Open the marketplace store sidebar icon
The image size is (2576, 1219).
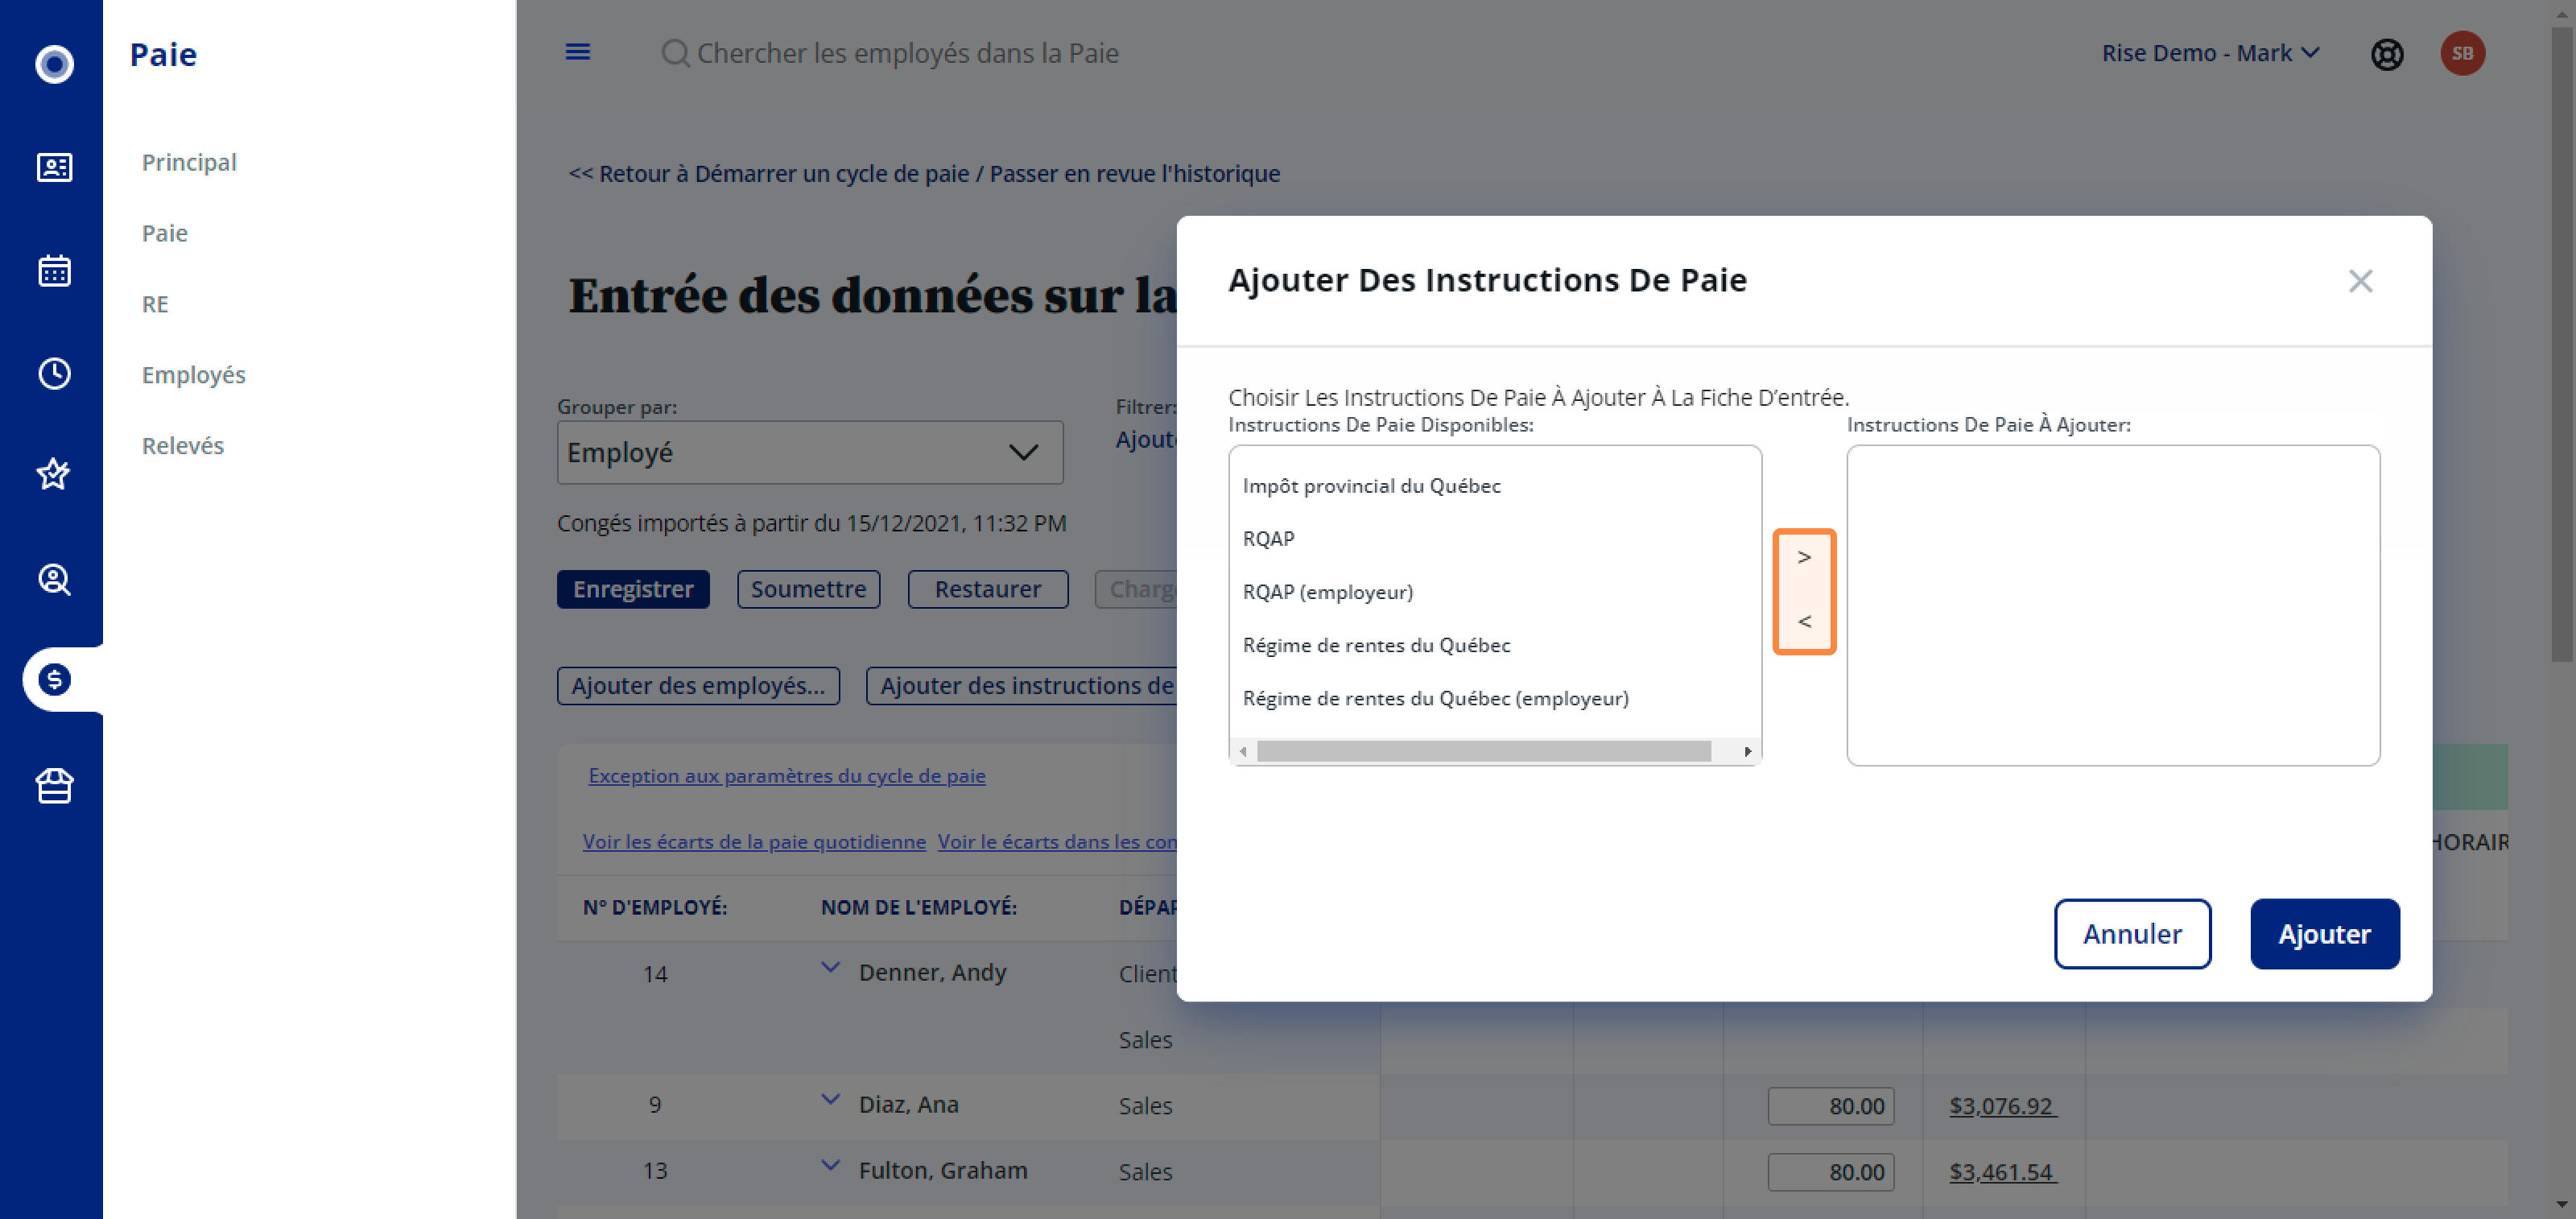click(x=54, y=785)
